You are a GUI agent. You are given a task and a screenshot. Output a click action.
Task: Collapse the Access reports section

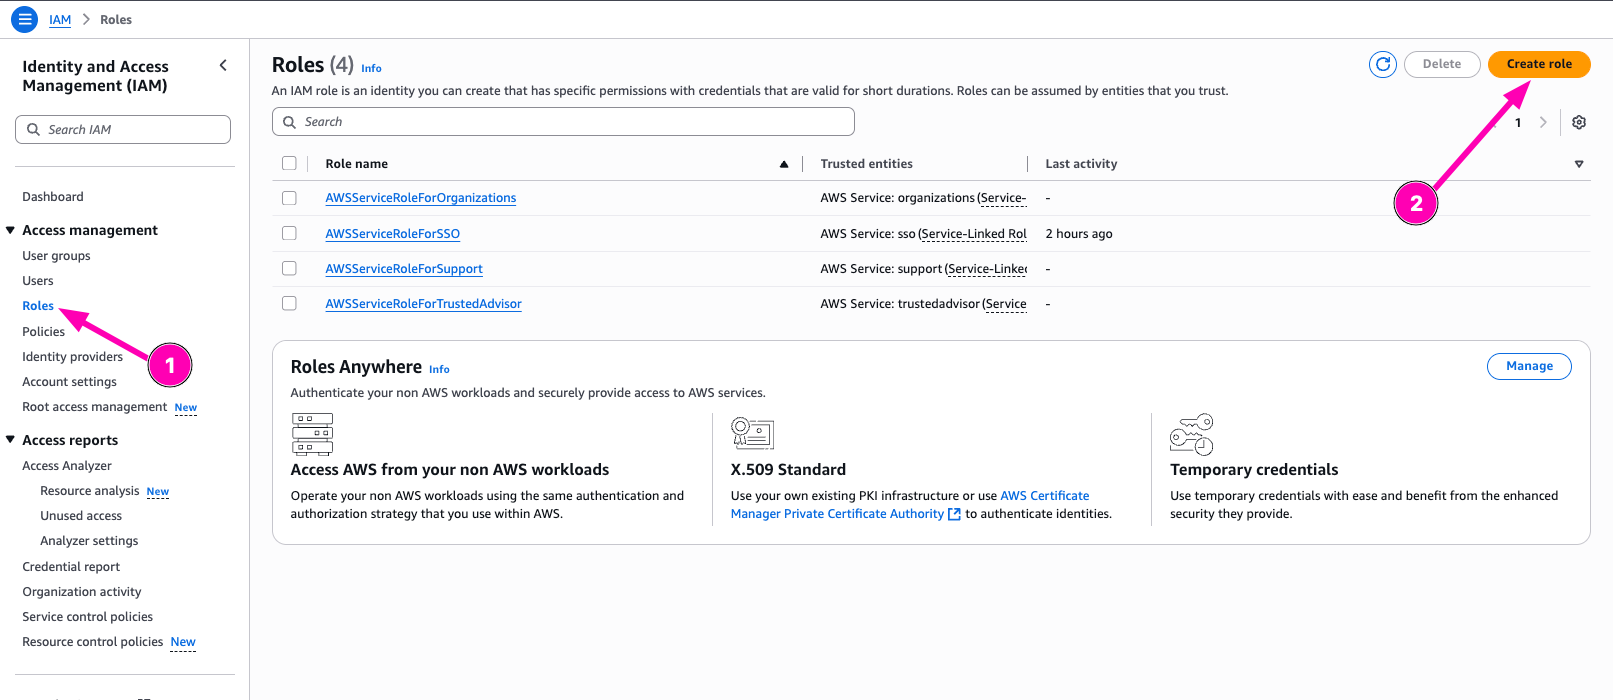point(11,440)
